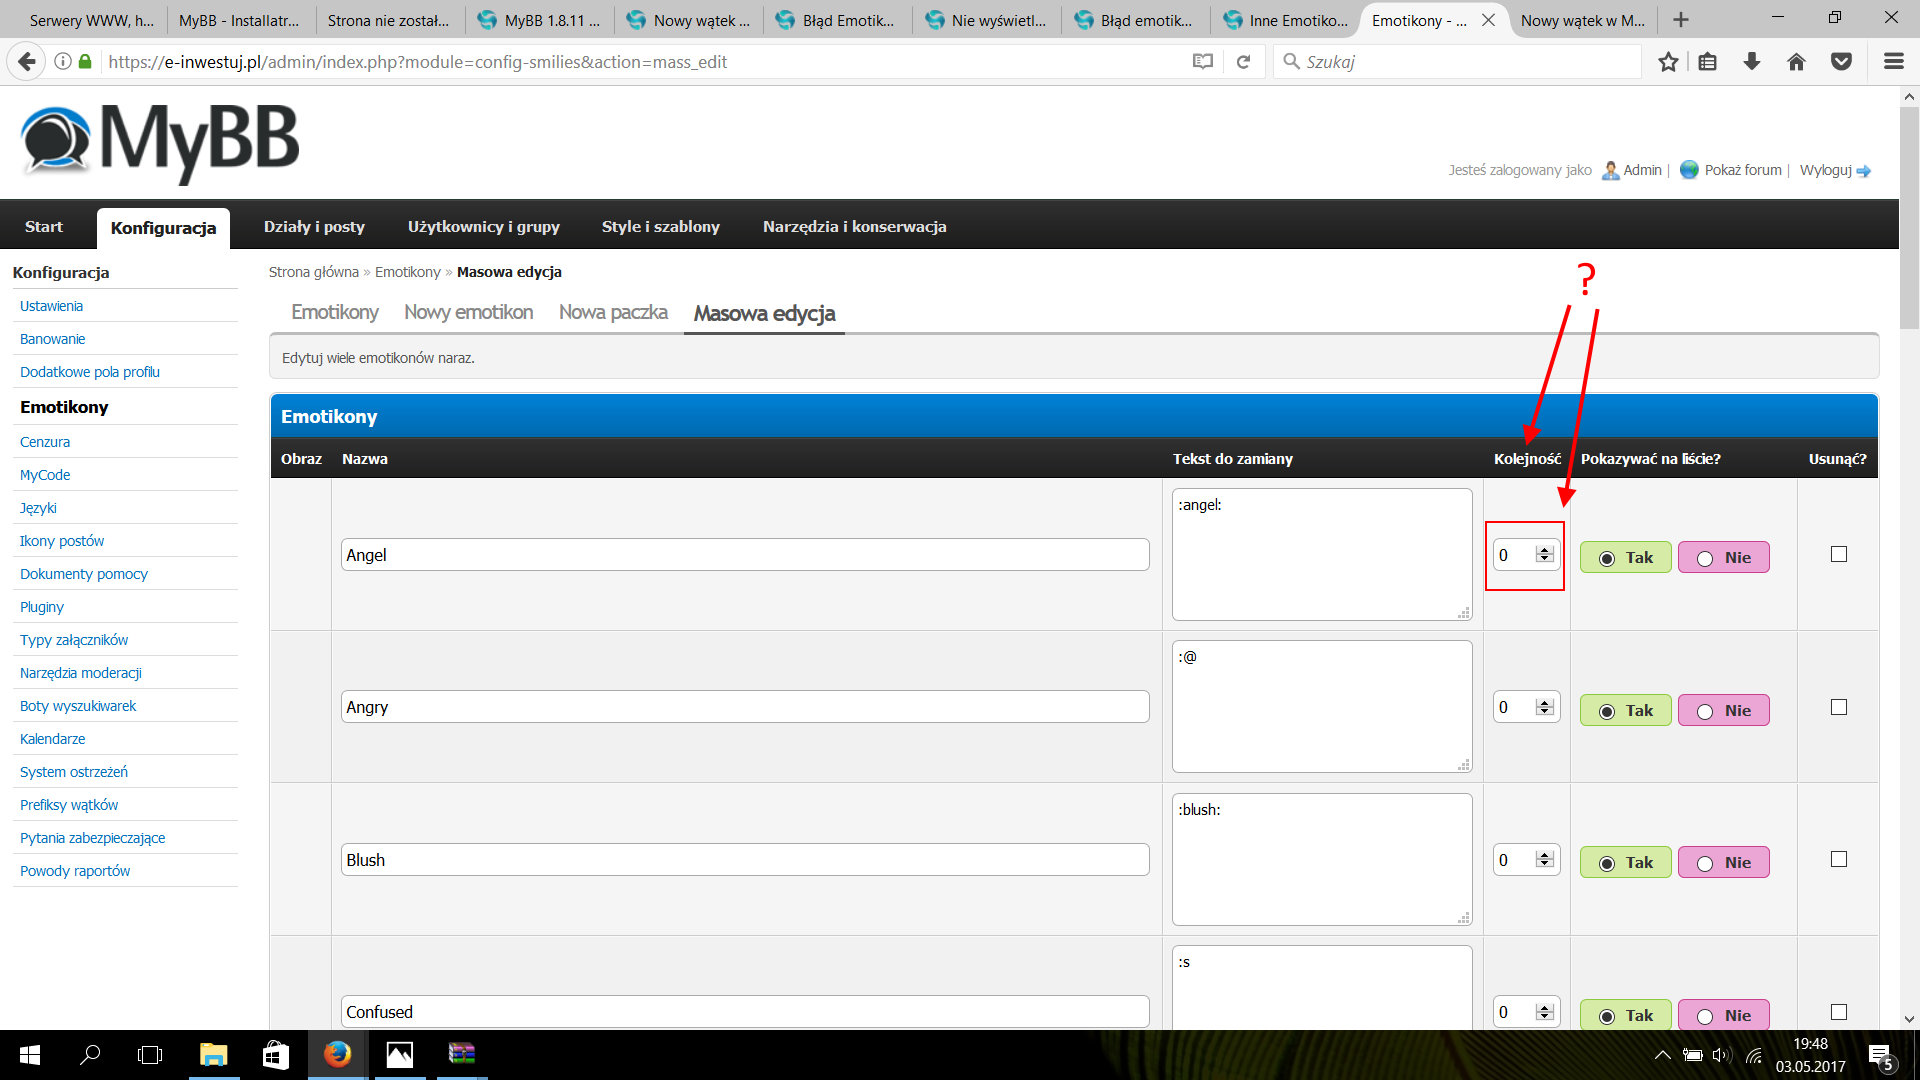Reload the page with refresh icon
Image resolution: width=1920 pixels, height=1080 pixels.
(1244, 62)
